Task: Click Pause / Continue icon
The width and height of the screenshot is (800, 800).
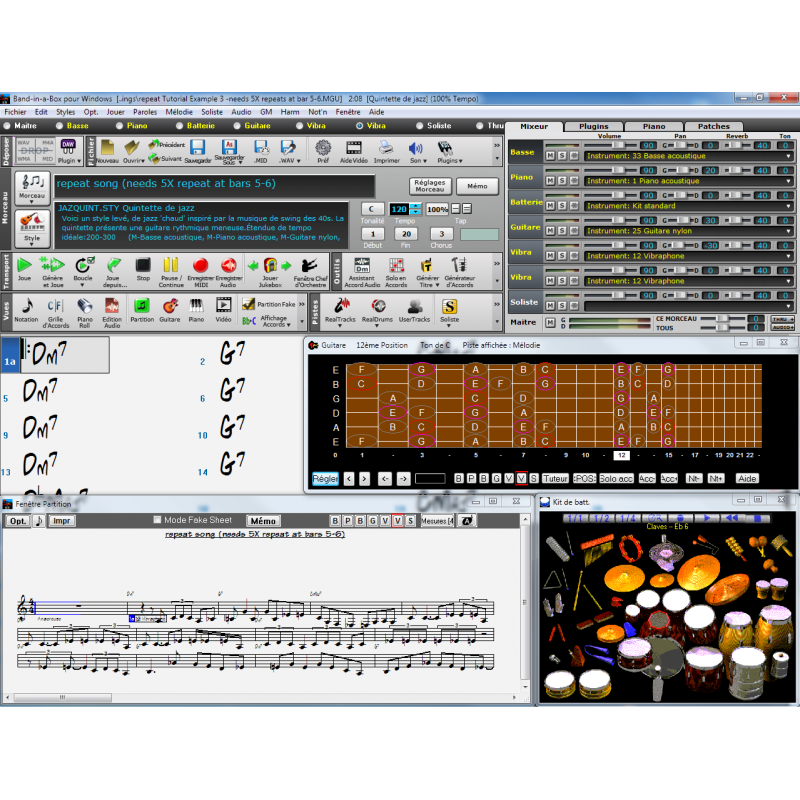Action: (170, 265)
